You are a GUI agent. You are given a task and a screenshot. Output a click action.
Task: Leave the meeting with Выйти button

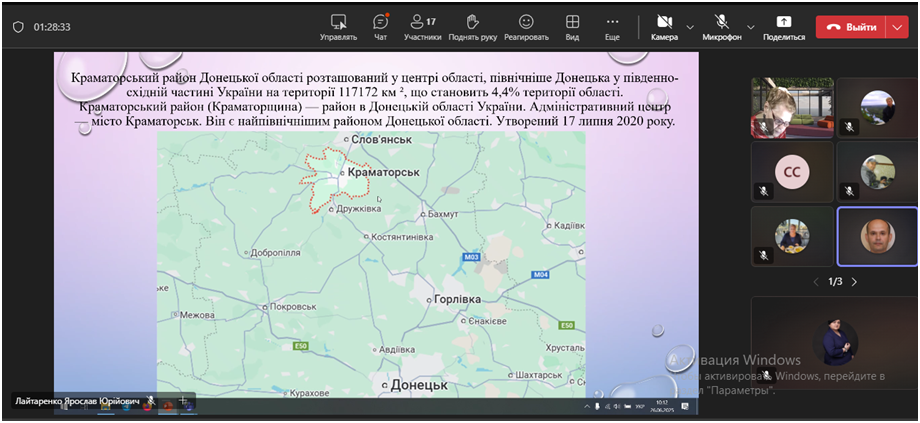click(850, 27)
